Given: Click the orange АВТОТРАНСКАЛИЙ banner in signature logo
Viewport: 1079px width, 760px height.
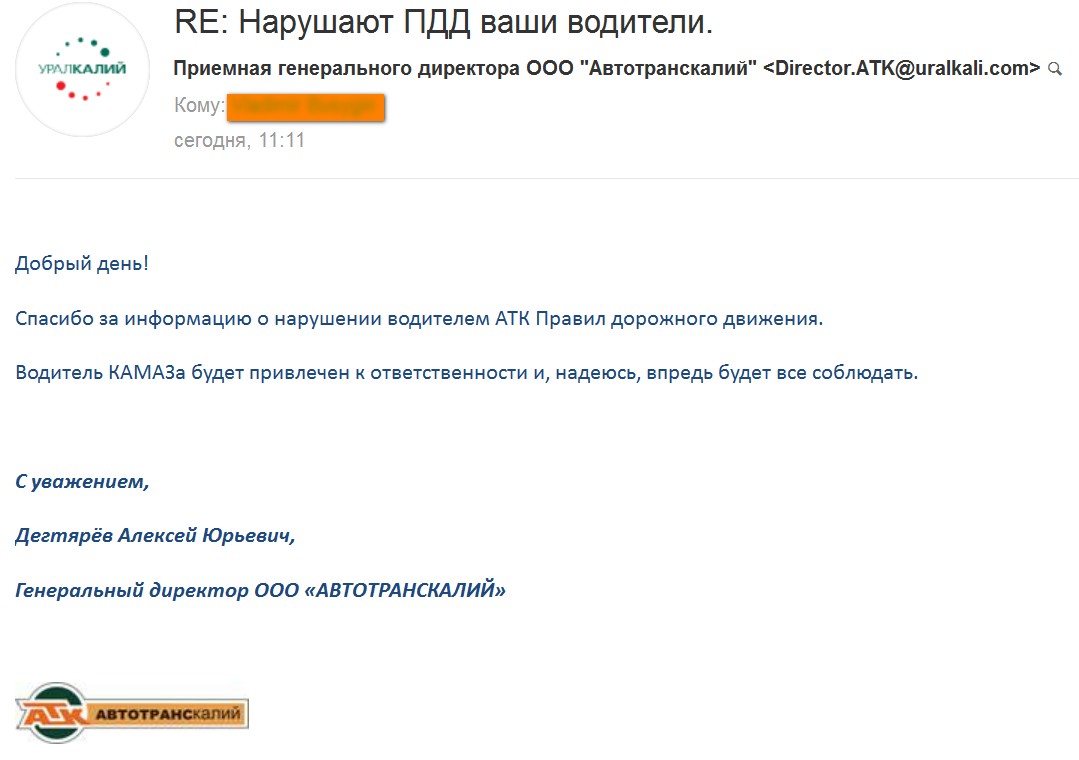Looking at the screenshot, I should coord(168,714).
